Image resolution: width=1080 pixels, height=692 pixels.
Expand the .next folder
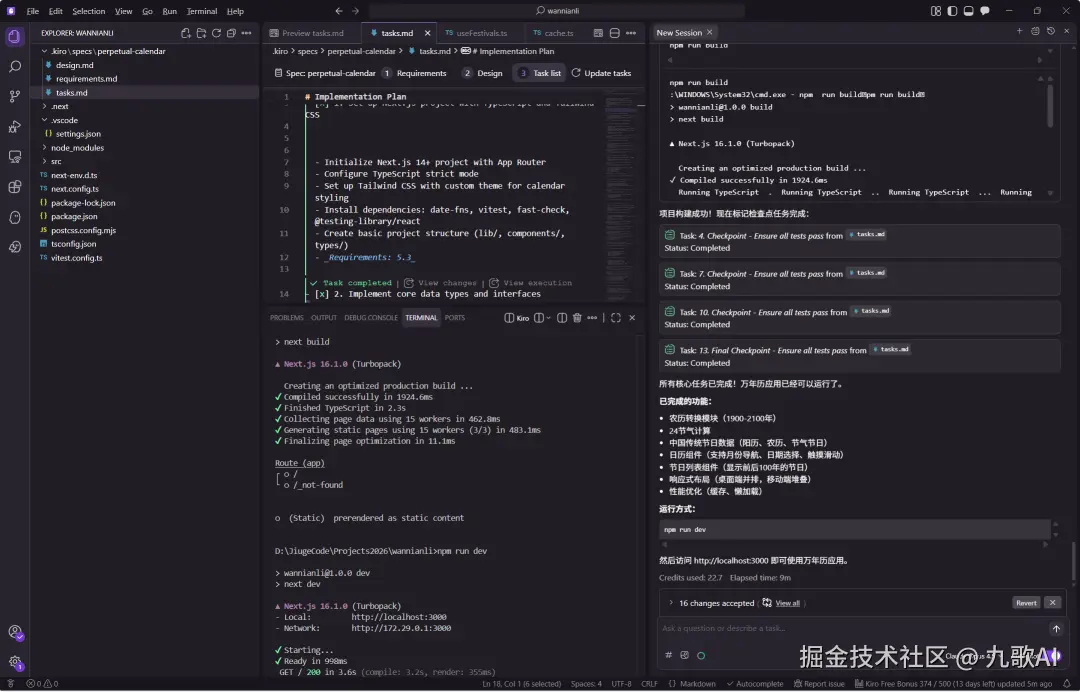coord(44,106)
